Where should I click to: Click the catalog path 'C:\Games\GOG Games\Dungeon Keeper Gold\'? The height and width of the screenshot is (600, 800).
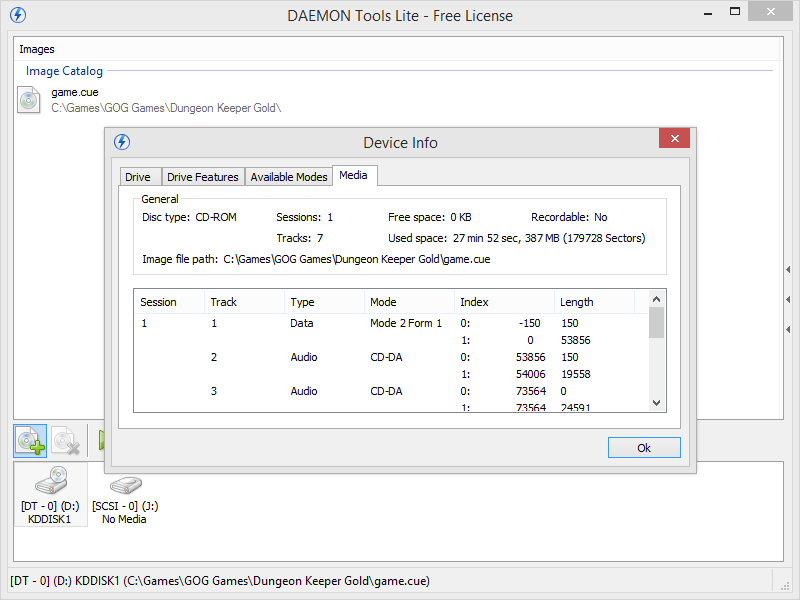point(166,108)
